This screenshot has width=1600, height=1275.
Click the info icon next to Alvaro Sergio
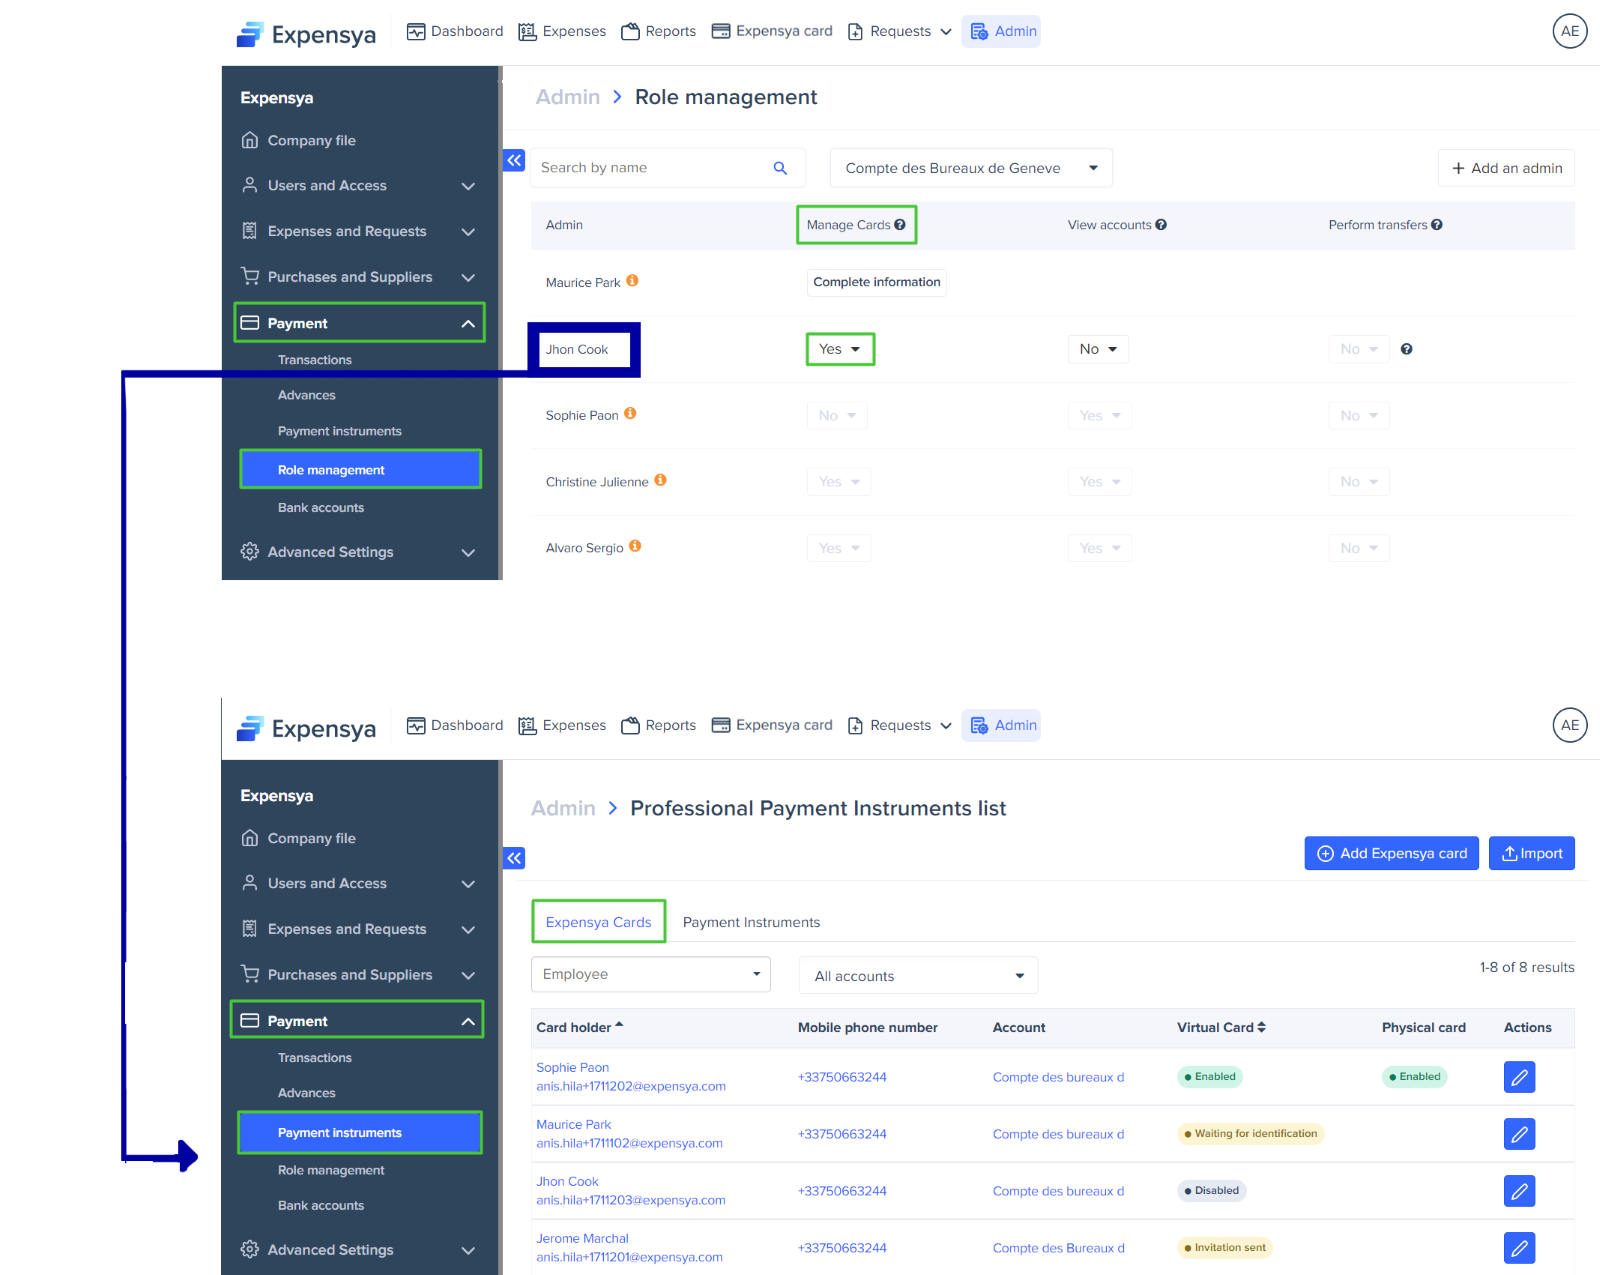click(635, 546)
